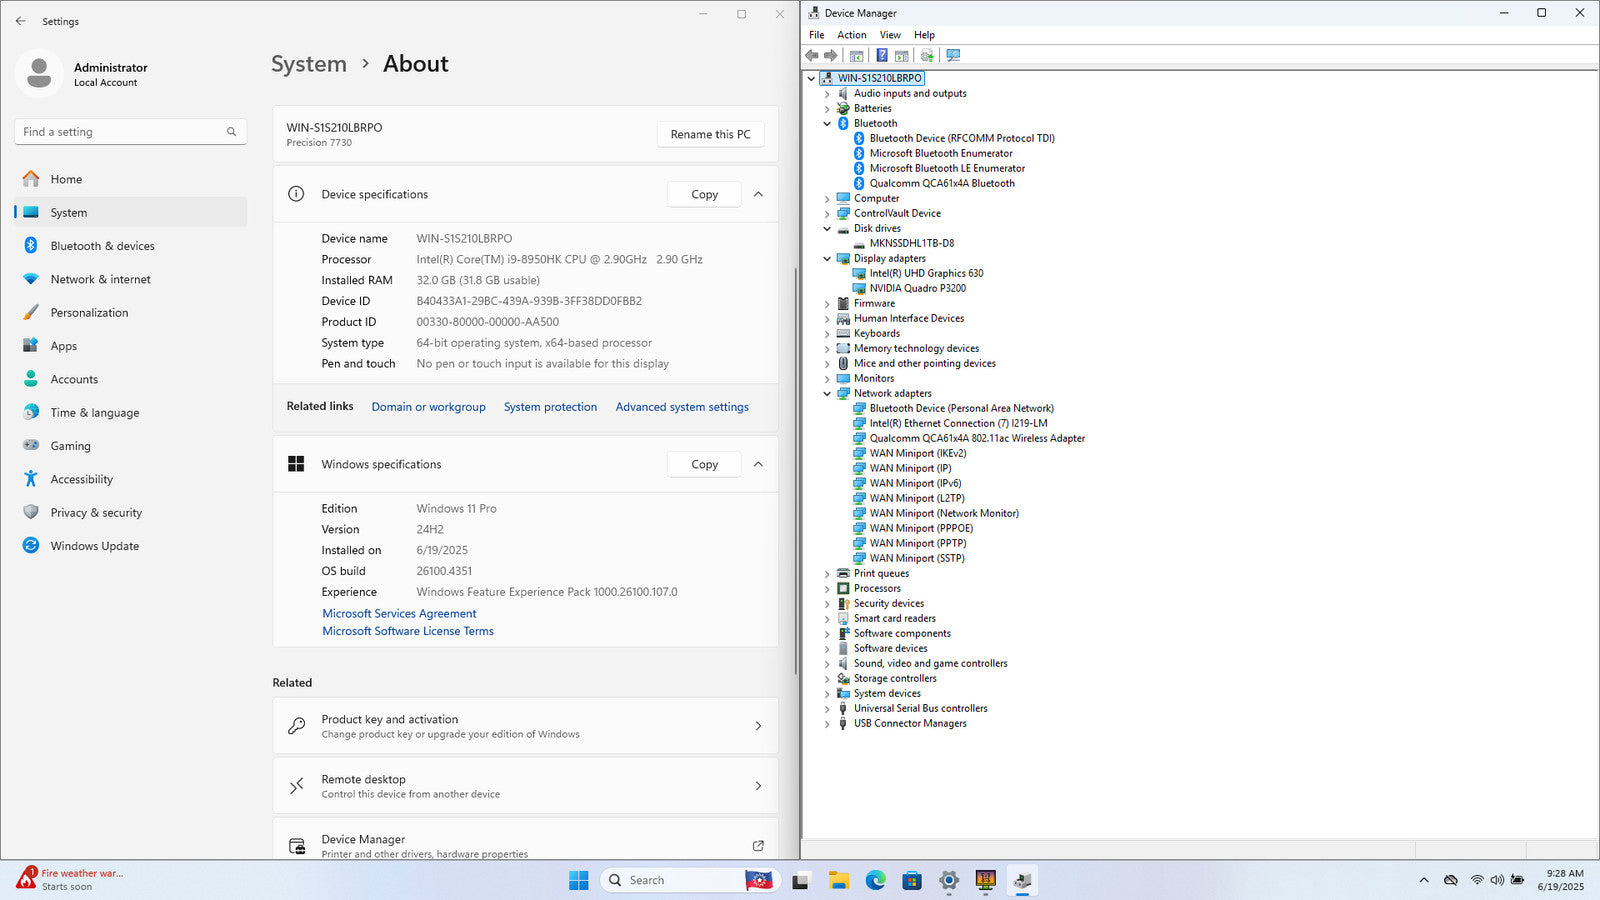Click the Update device driver toolbar icon
The image size is (1600, 900).
point(927,56)
